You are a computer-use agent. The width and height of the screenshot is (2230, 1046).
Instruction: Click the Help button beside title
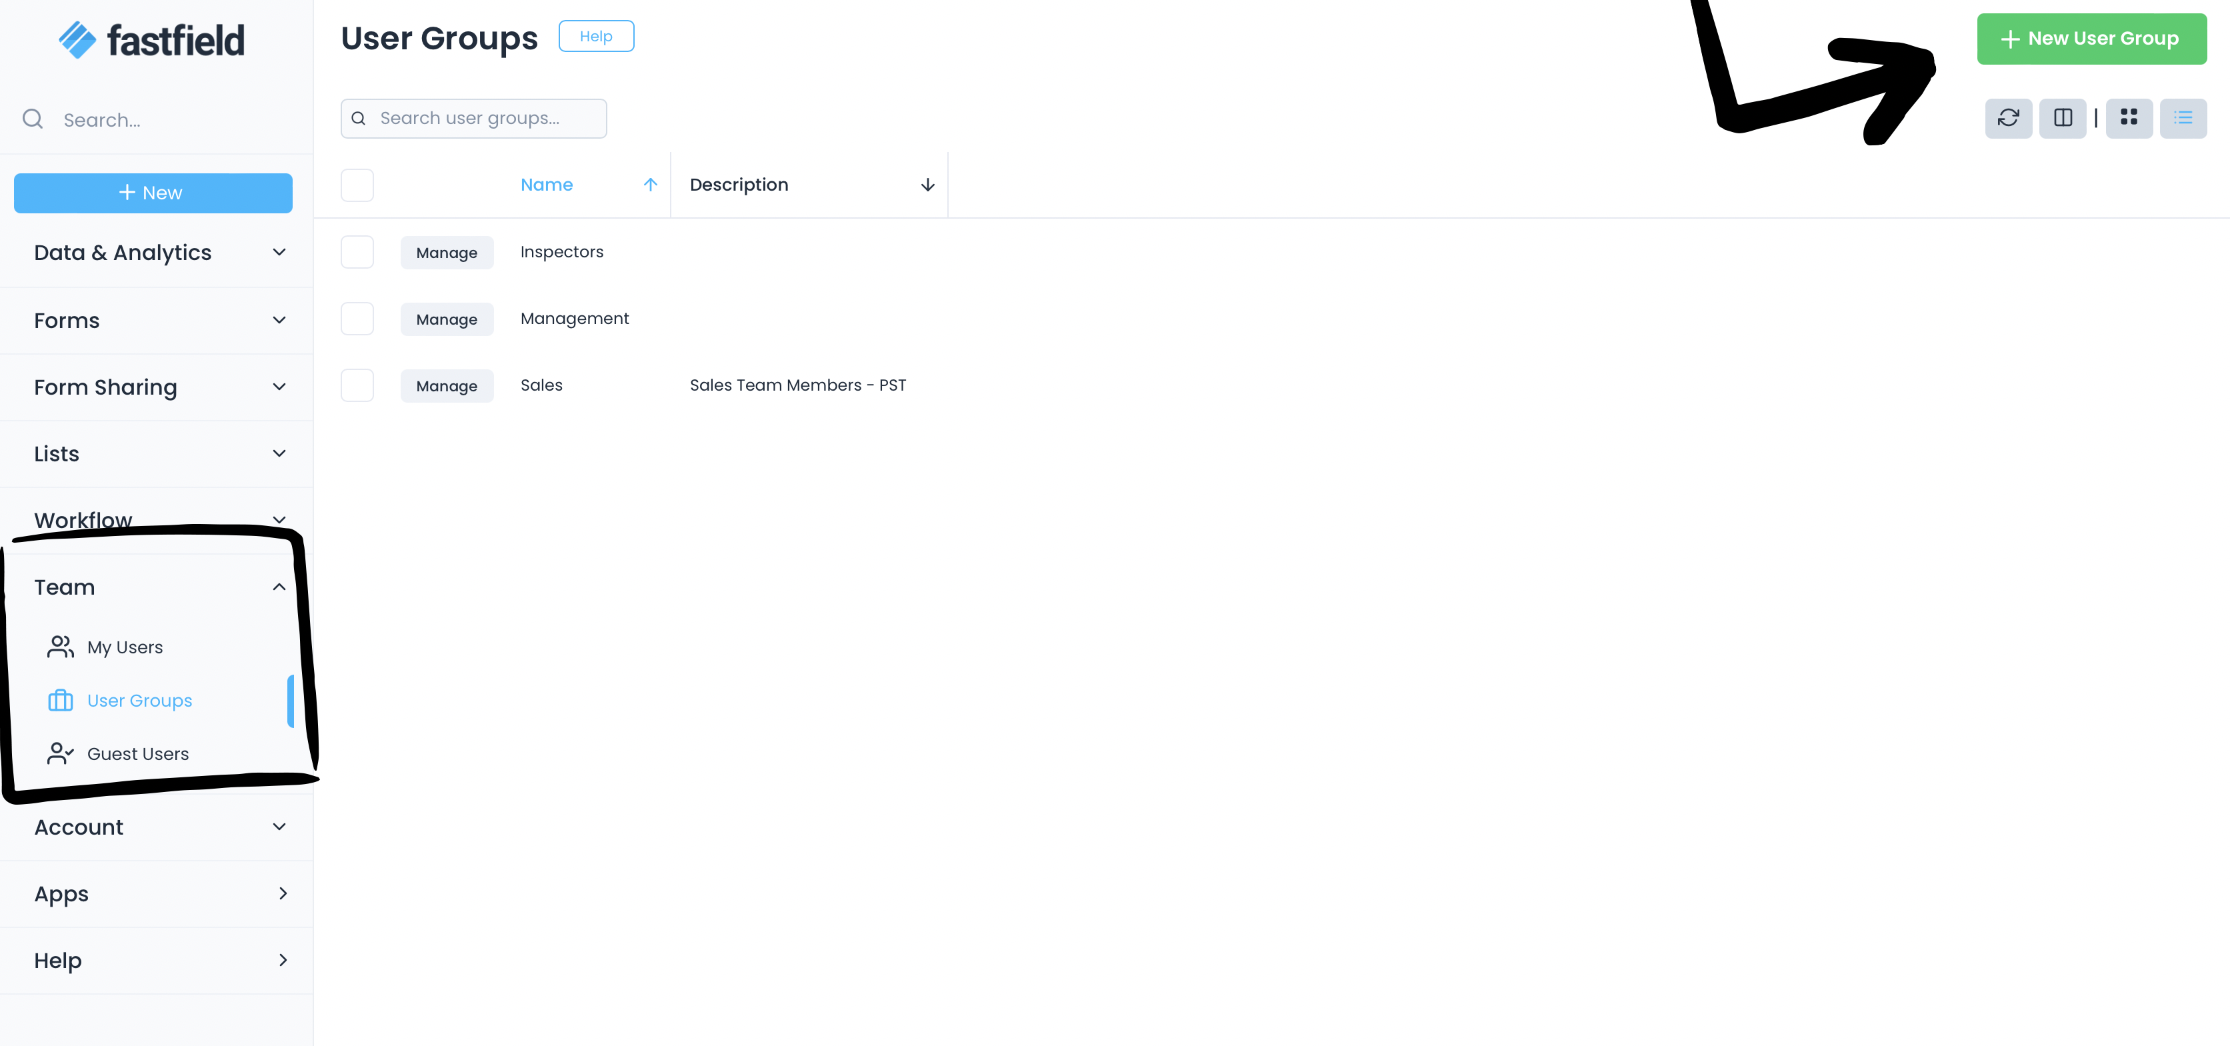(x=596, y=36)
